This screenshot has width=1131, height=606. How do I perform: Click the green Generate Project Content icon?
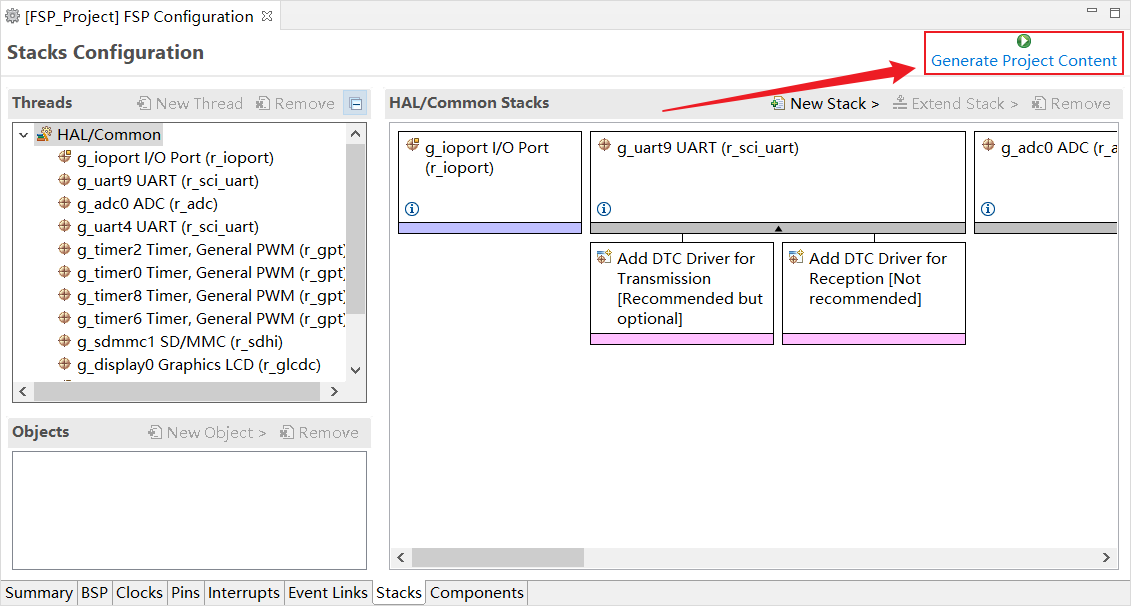[x=1023, y=41]
